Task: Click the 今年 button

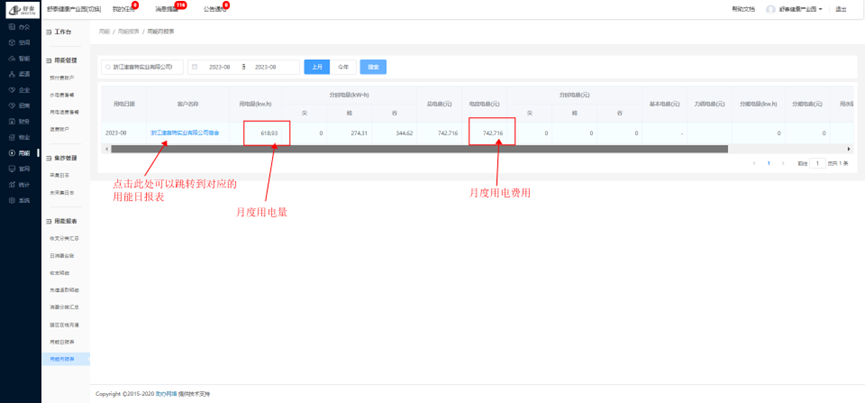Action: (x=343, y=67)
